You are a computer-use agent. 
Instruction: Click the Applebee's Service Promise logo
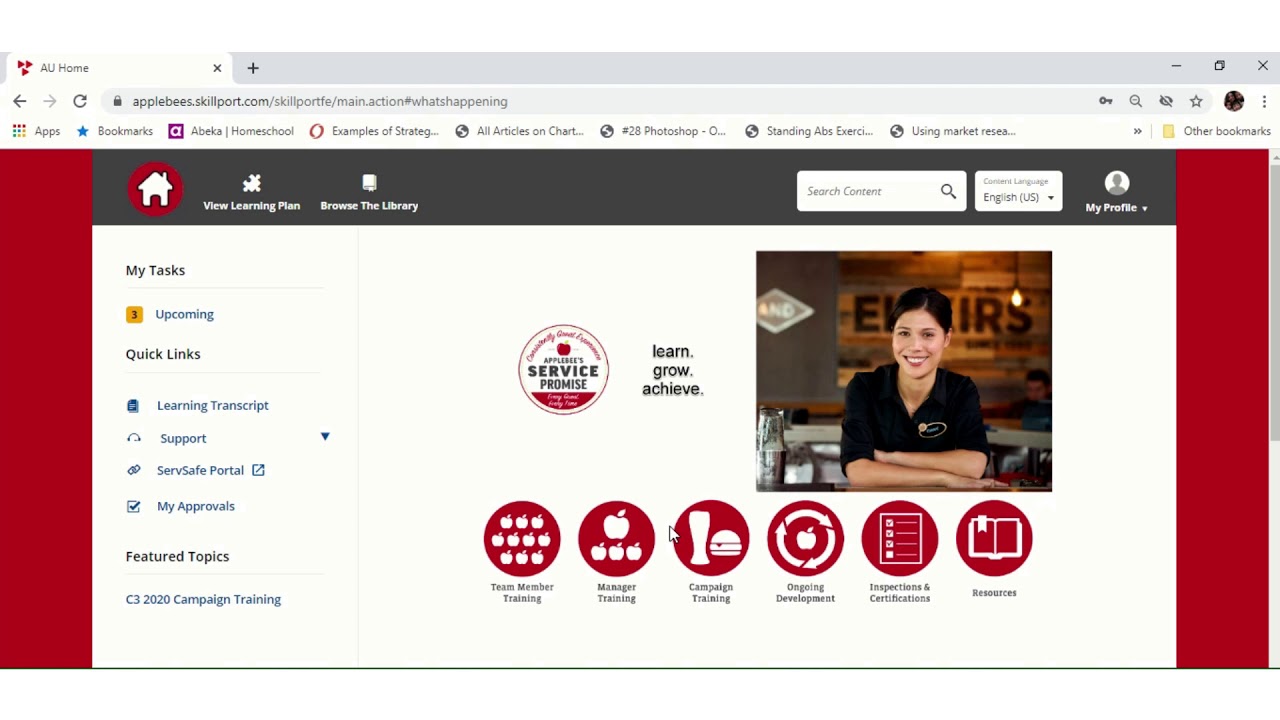pos(563,369)
